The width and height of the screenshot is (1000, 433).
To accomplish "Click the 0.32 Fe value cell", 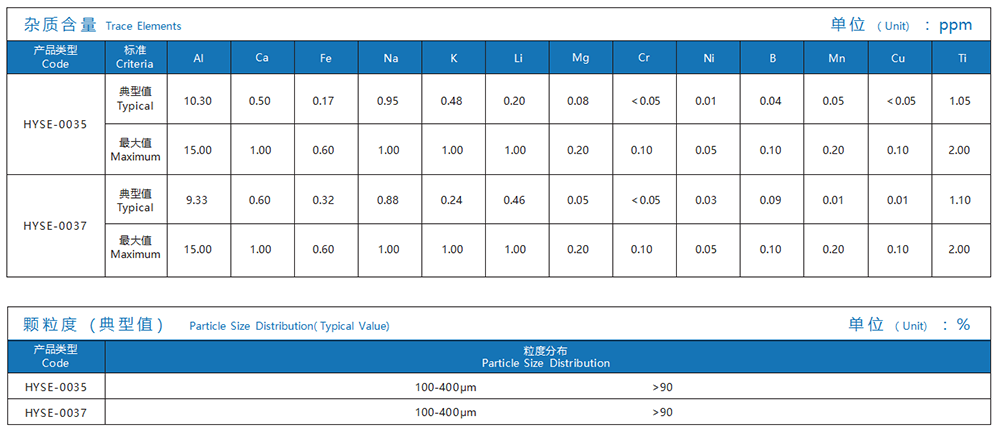I will click(x=323, y=200).
